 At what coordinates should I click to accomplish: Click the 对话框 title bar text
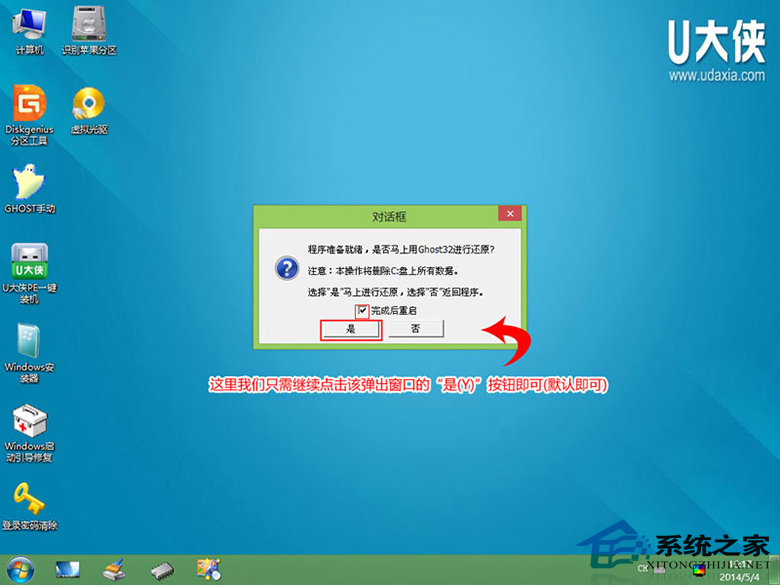389,217
